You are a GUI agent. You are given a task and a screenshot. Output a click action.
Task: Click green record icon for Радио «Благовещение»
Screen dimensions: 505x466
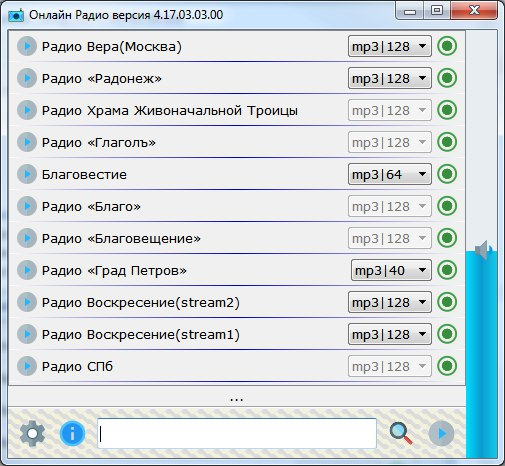447,238
